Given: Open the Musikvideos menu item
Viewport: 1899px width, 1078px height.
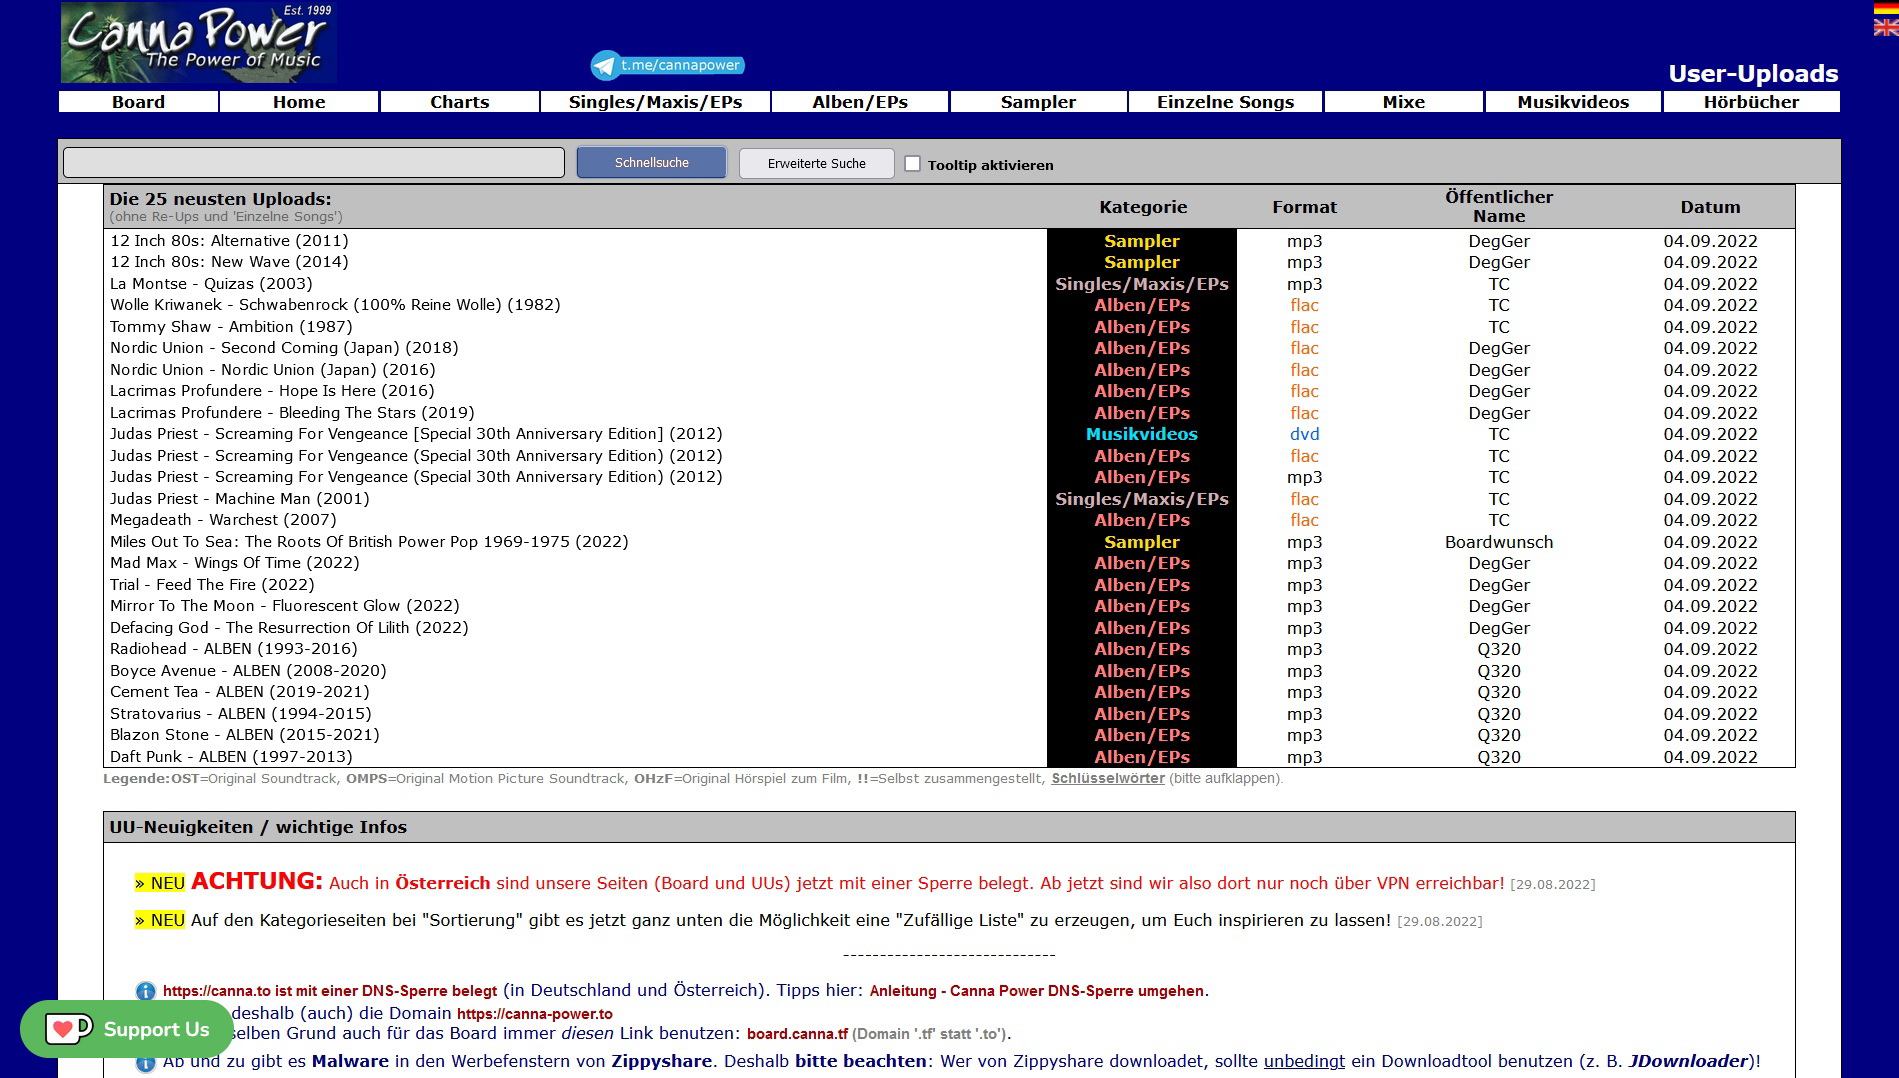Looking at the screenshot, I should click(1573, 102).
